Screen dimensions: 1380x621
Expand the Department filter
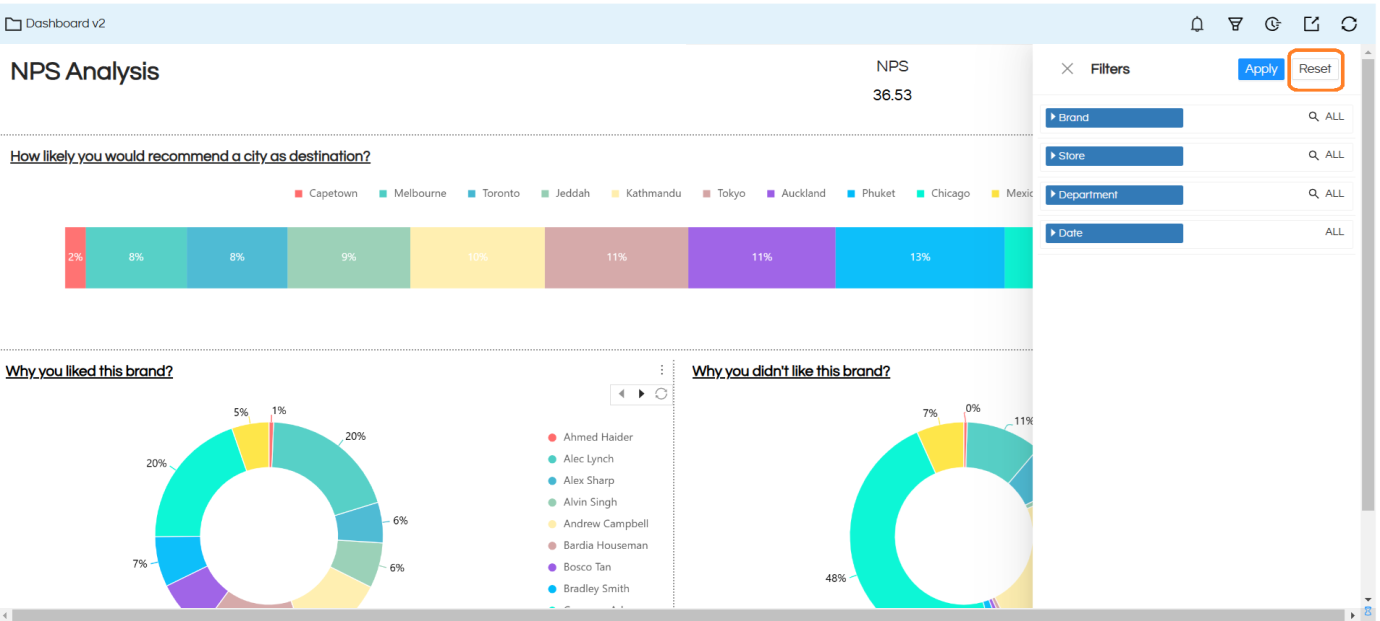tap(1114, 195)
